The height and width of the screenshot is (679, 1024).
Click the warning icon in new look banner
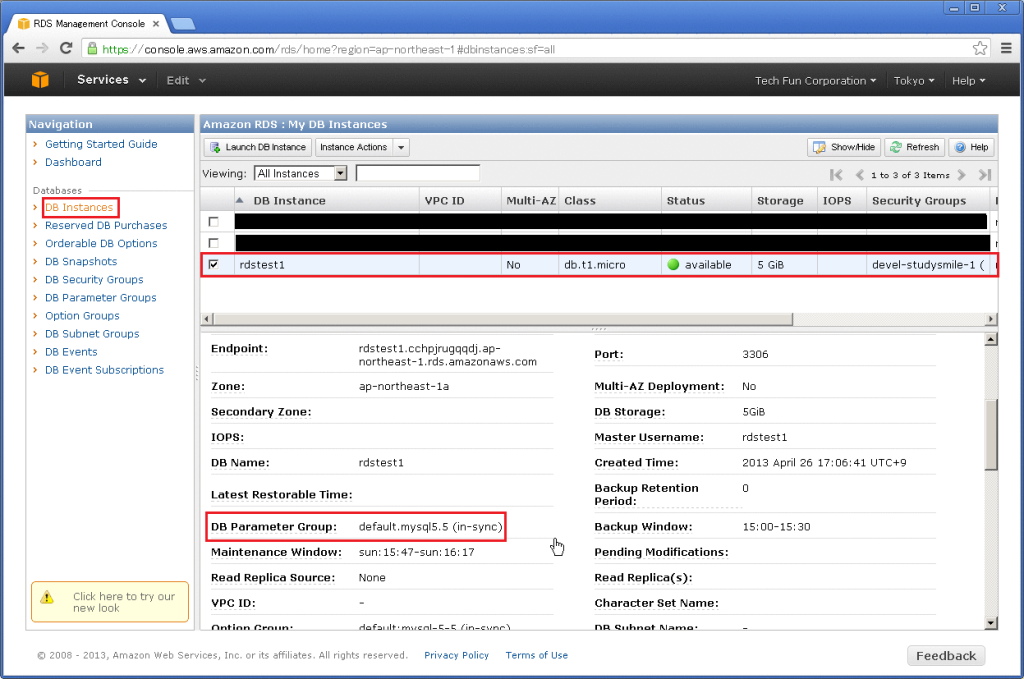pyautogui.click(x=47, y=597)
